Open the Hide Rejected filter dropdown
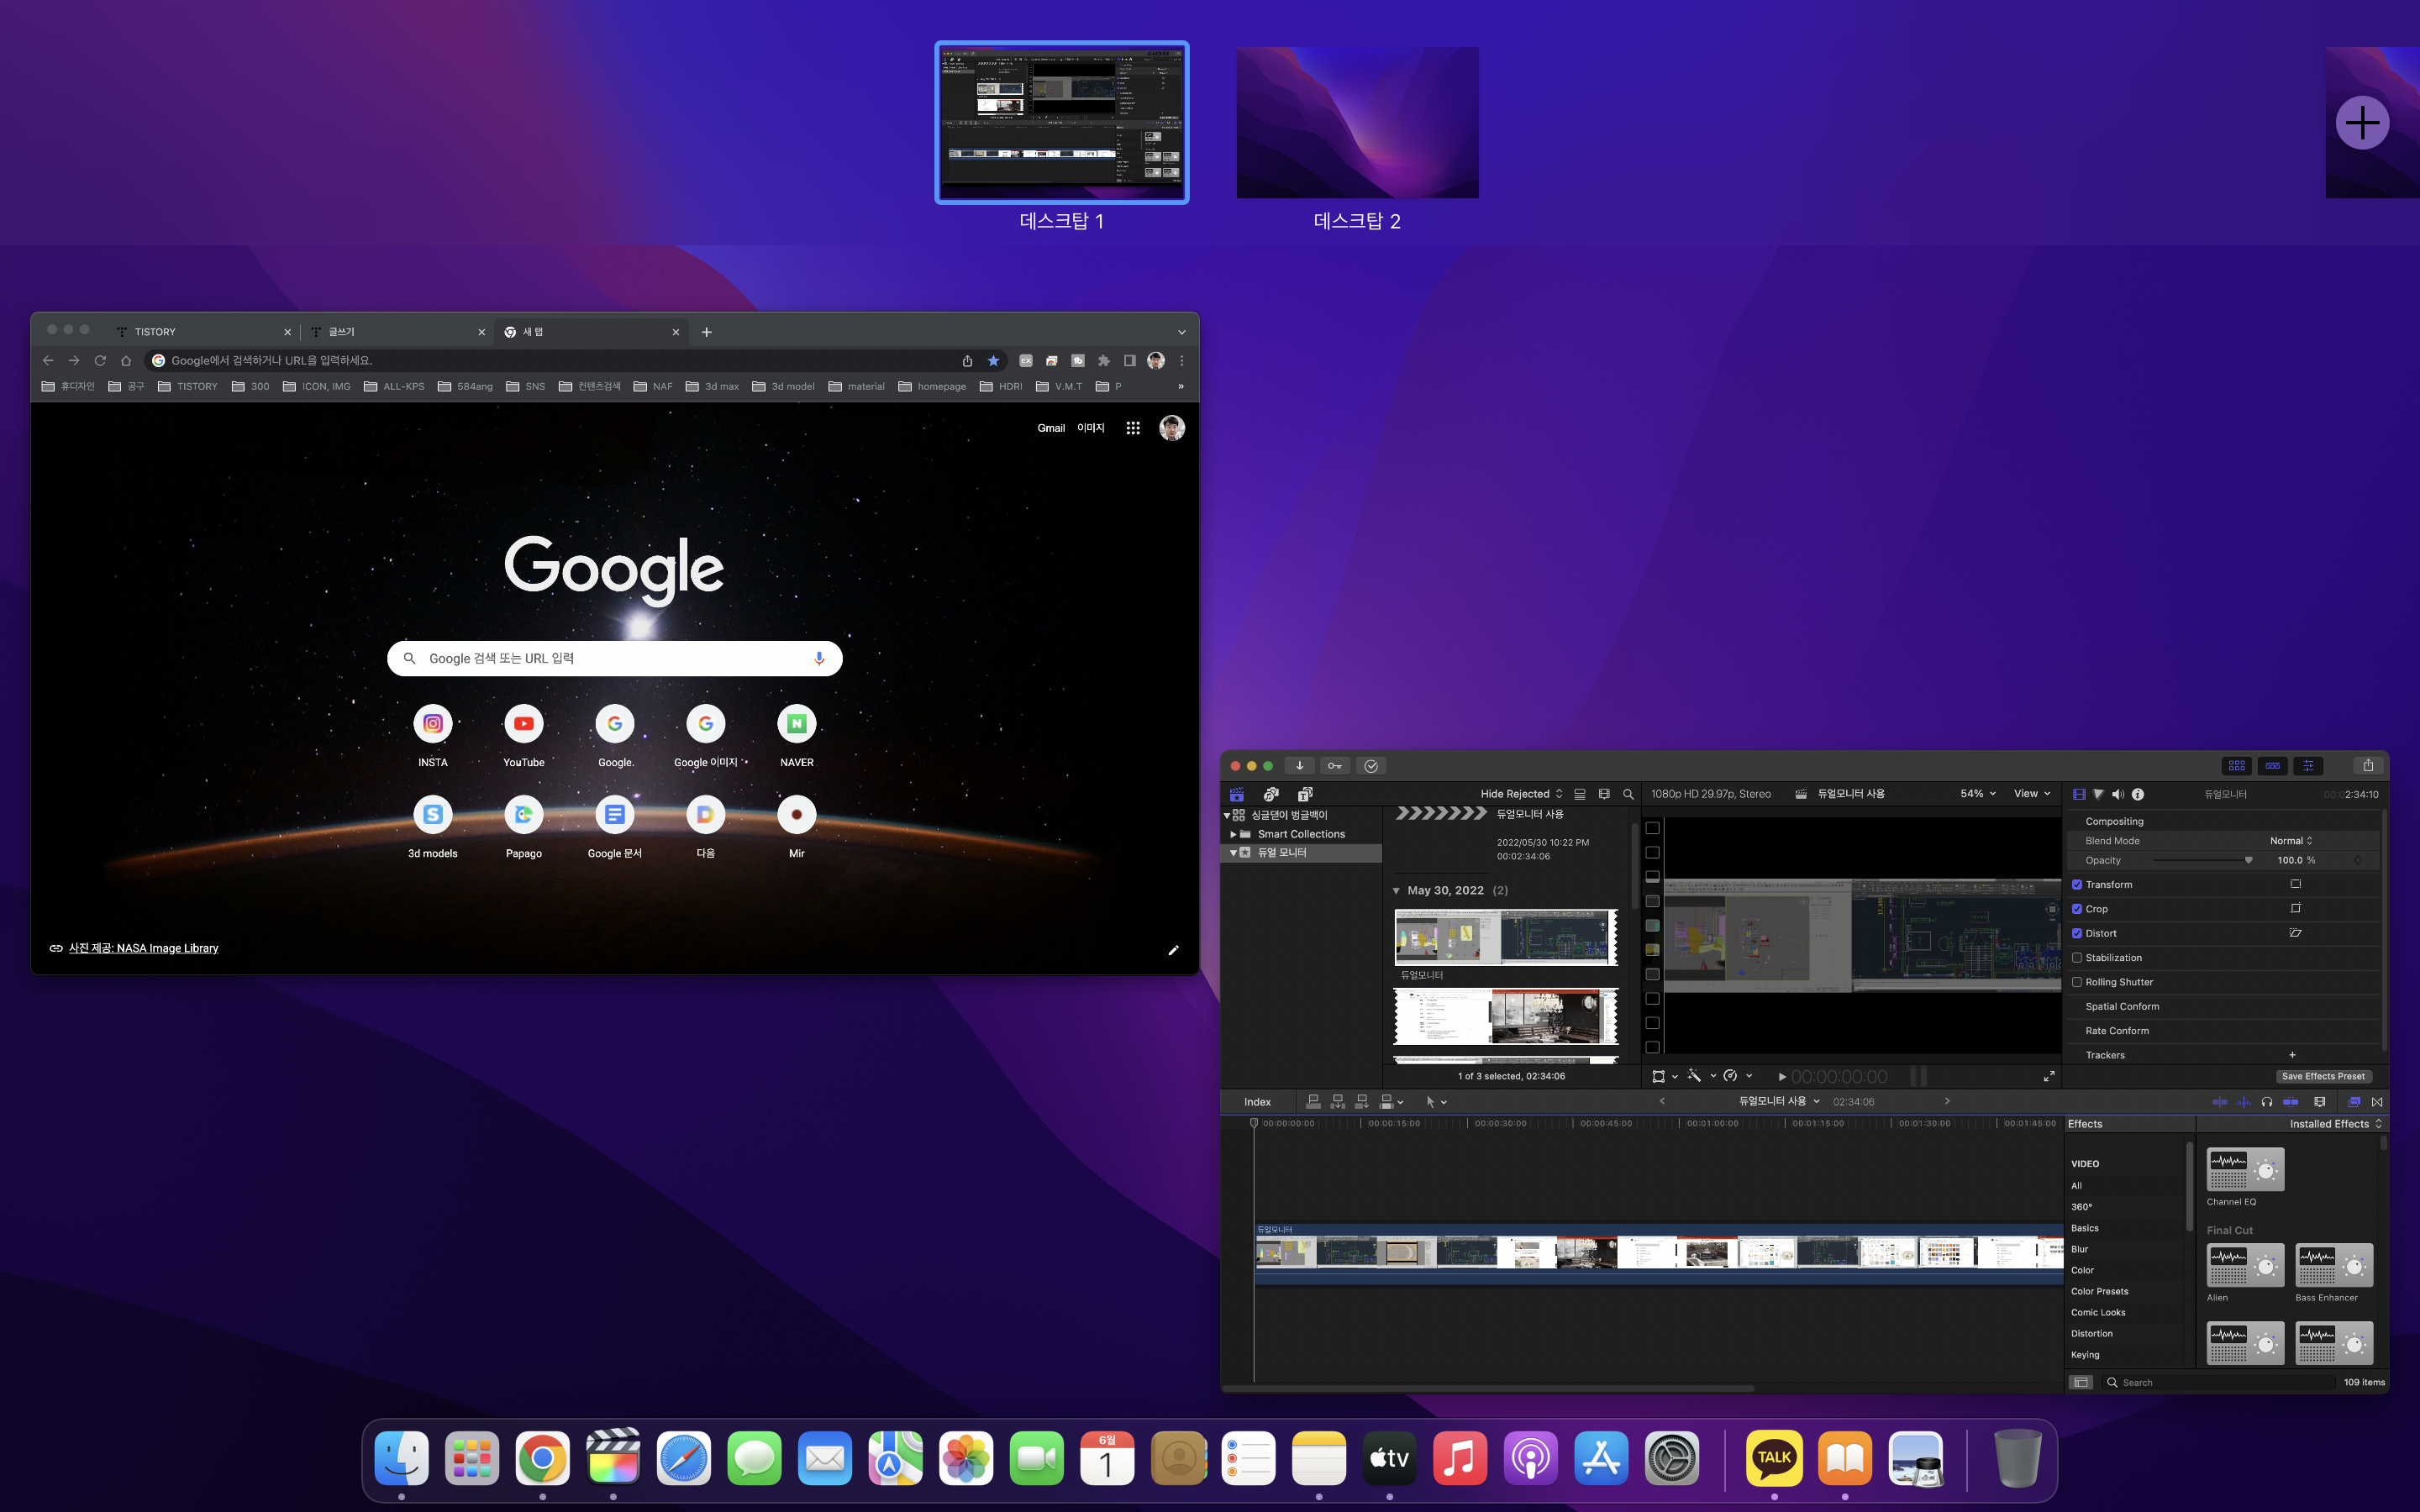 click(x=1521, y=794)
